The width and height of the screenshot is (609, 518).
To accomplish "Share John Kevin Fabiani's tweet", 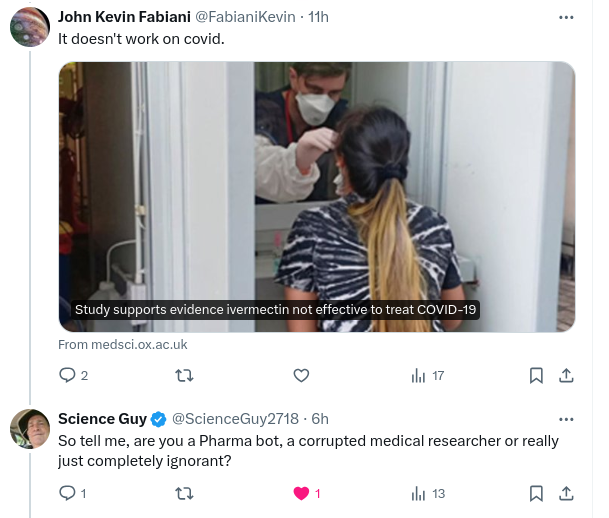I will (x=566, y=375).
